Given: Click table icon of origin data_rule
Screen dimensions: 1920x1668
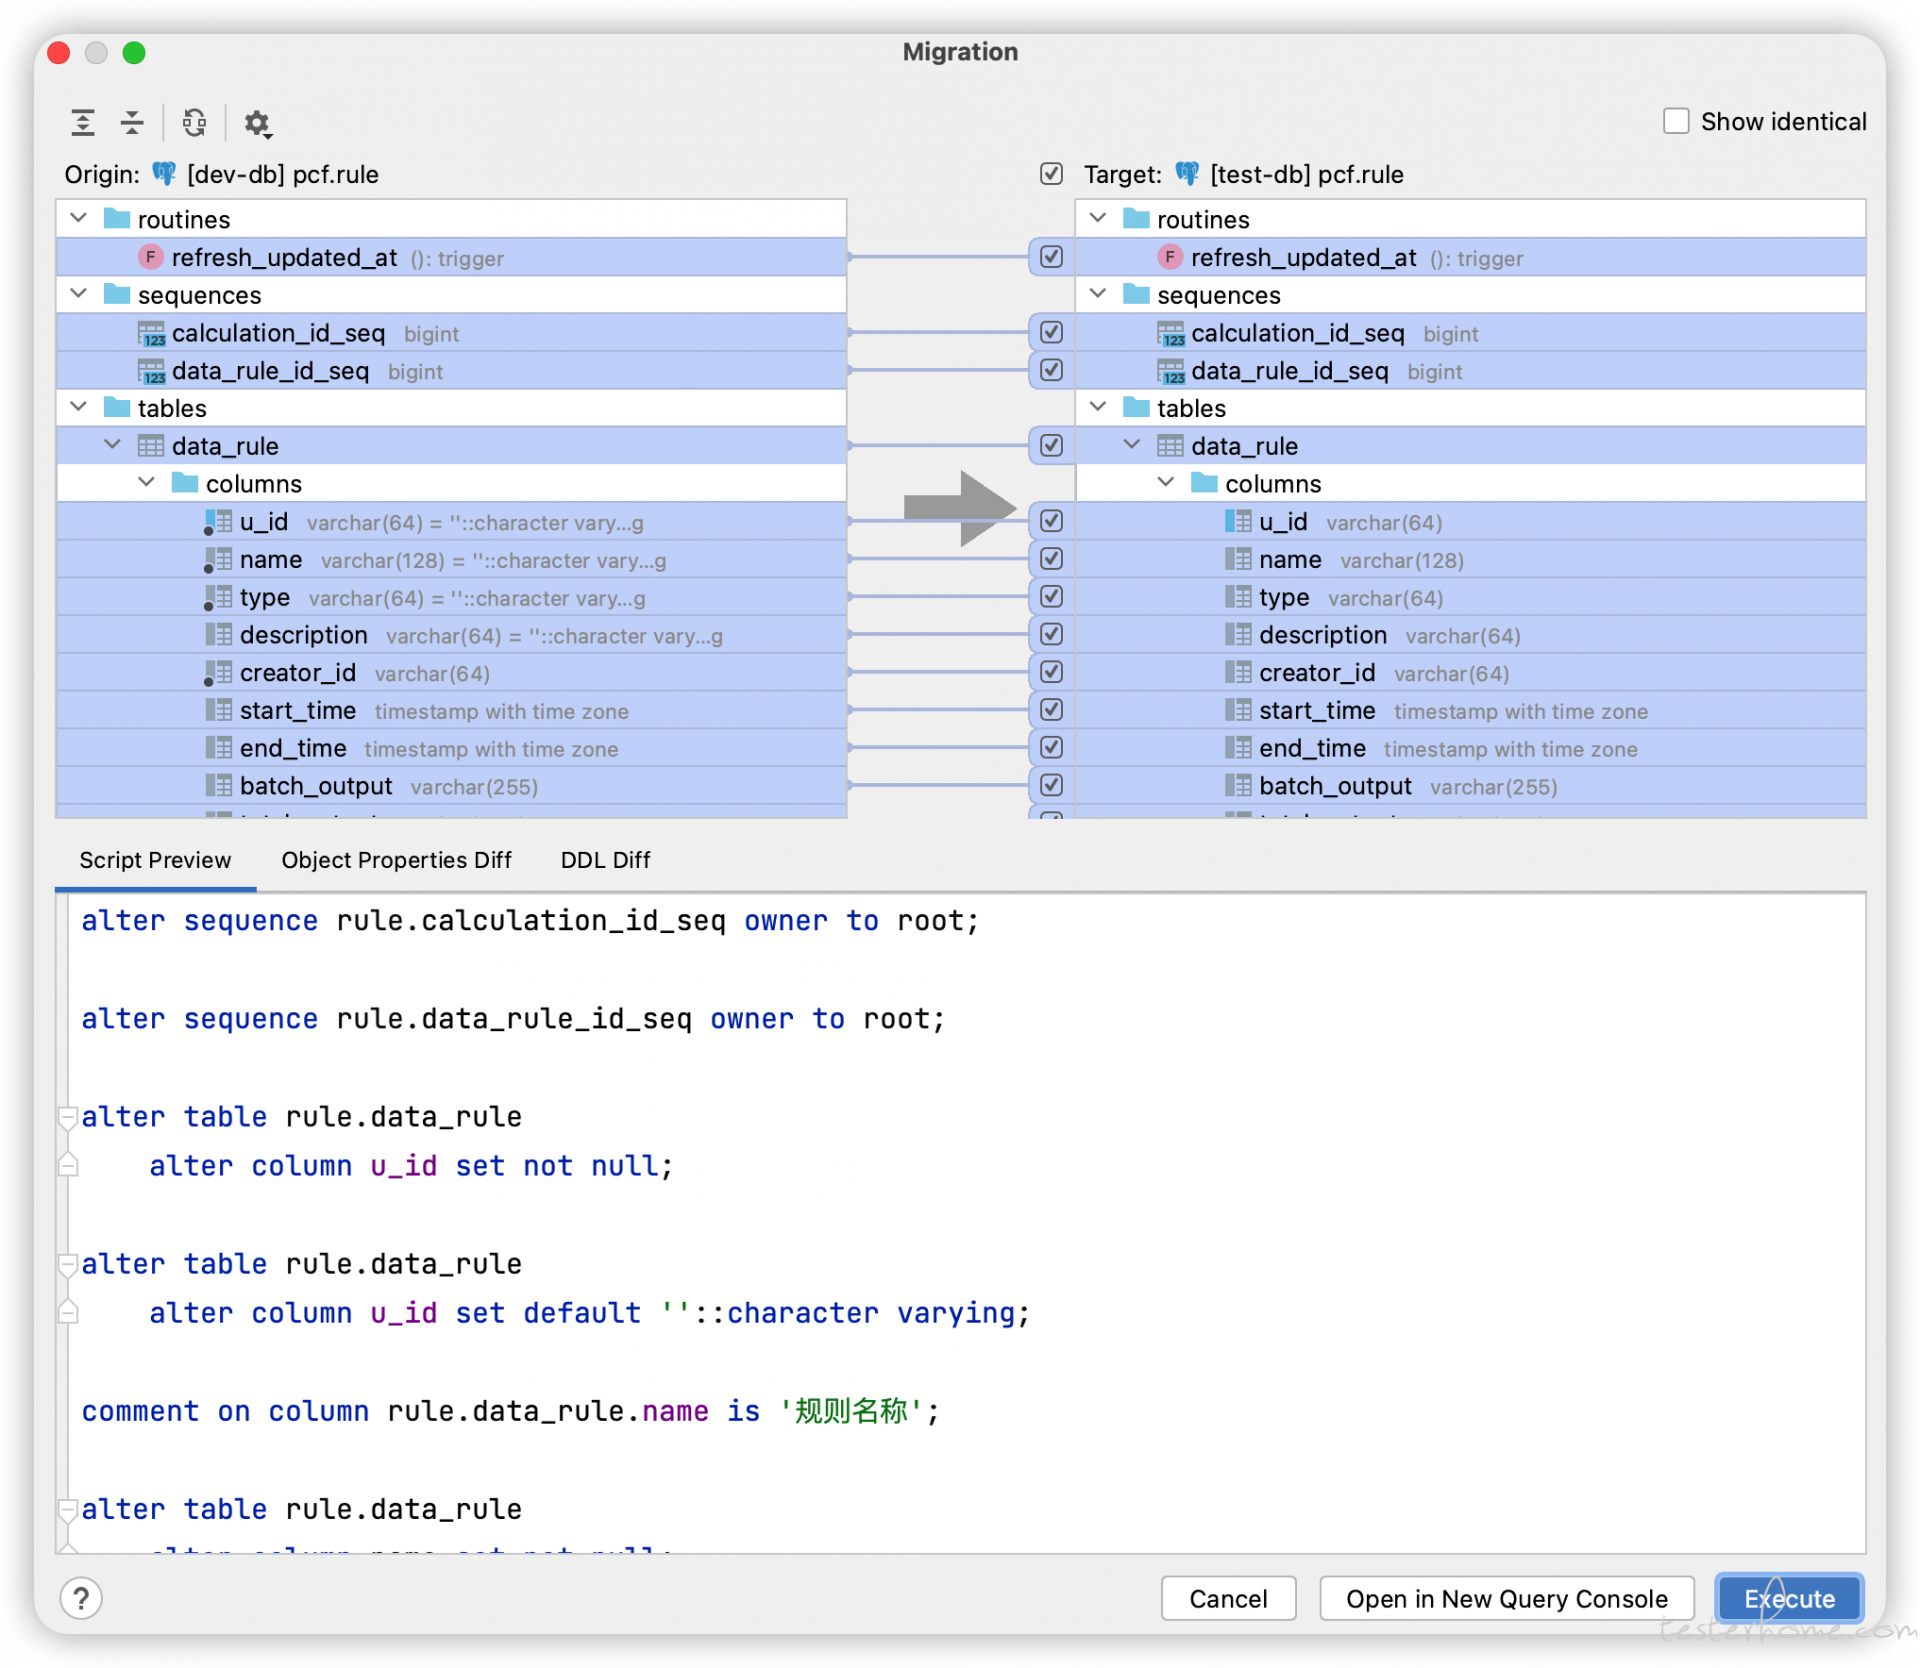Looking at the screenshot, I should tap(151, 446).
